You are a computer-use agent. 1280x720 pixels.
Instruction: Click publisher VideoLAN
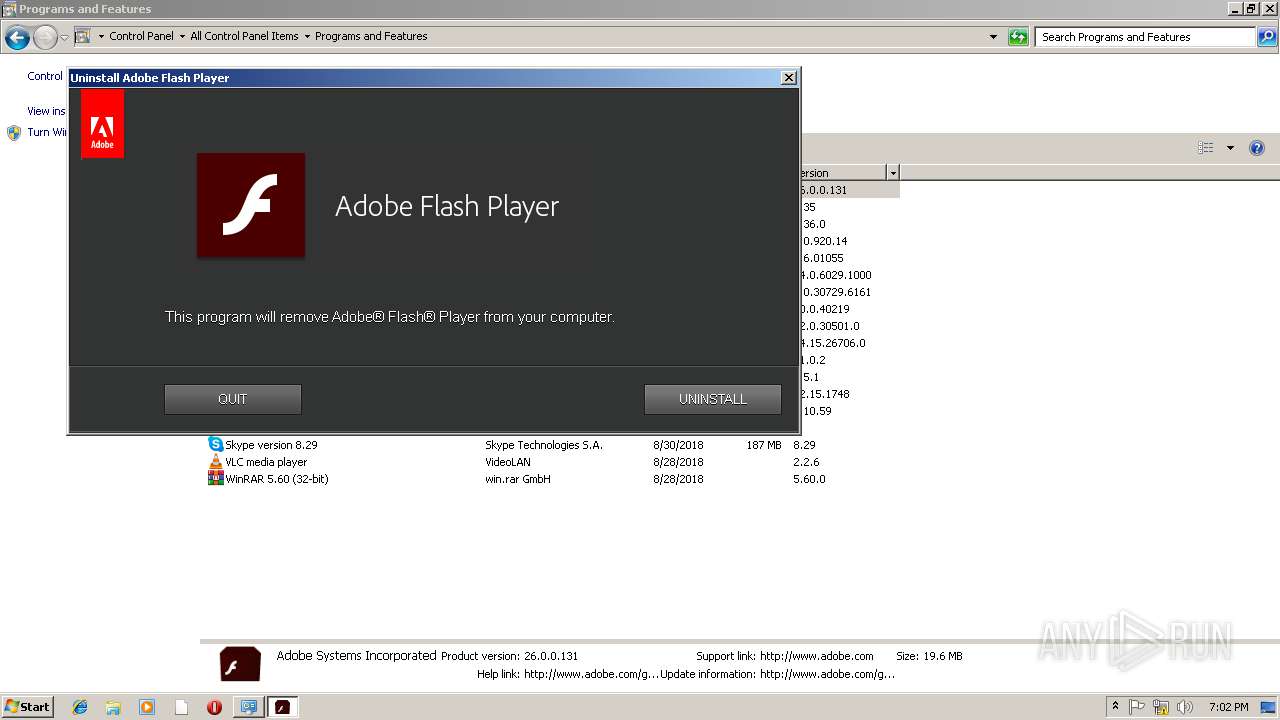(x=508, y=462)
